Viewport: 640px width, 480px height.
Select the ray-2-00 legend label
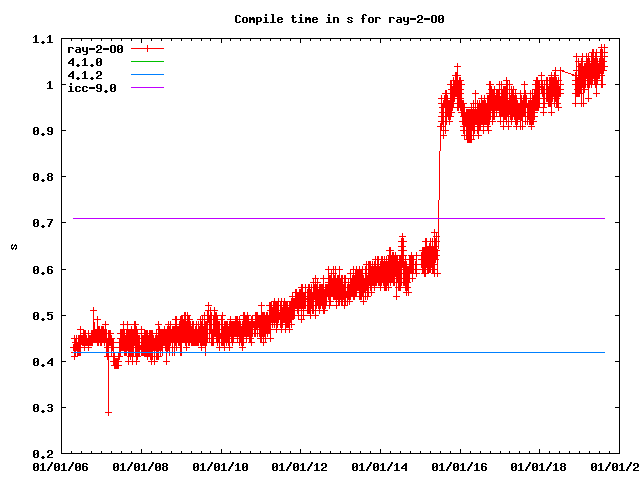coord(94,48)
